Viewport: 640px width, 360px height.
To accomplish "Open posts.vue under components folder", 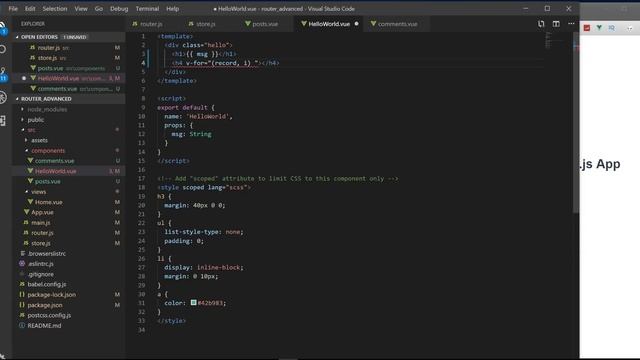I will 69,181.
